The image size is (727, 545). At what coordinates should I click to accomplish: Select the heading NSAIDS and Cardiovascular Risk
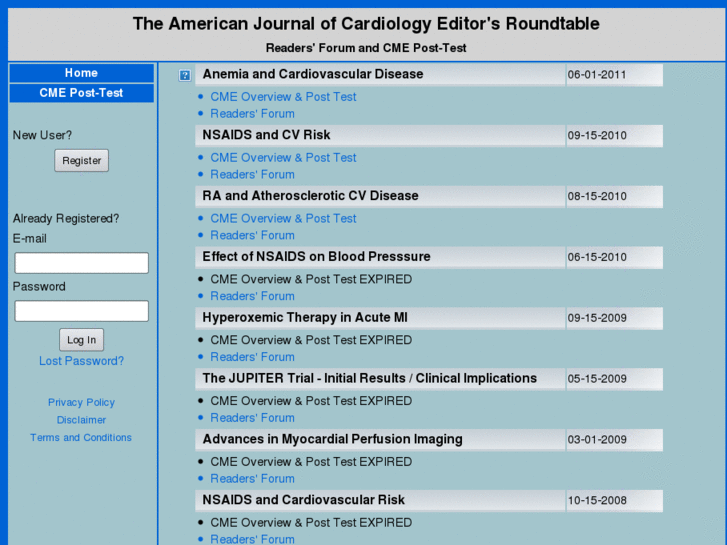pos(304,500)
